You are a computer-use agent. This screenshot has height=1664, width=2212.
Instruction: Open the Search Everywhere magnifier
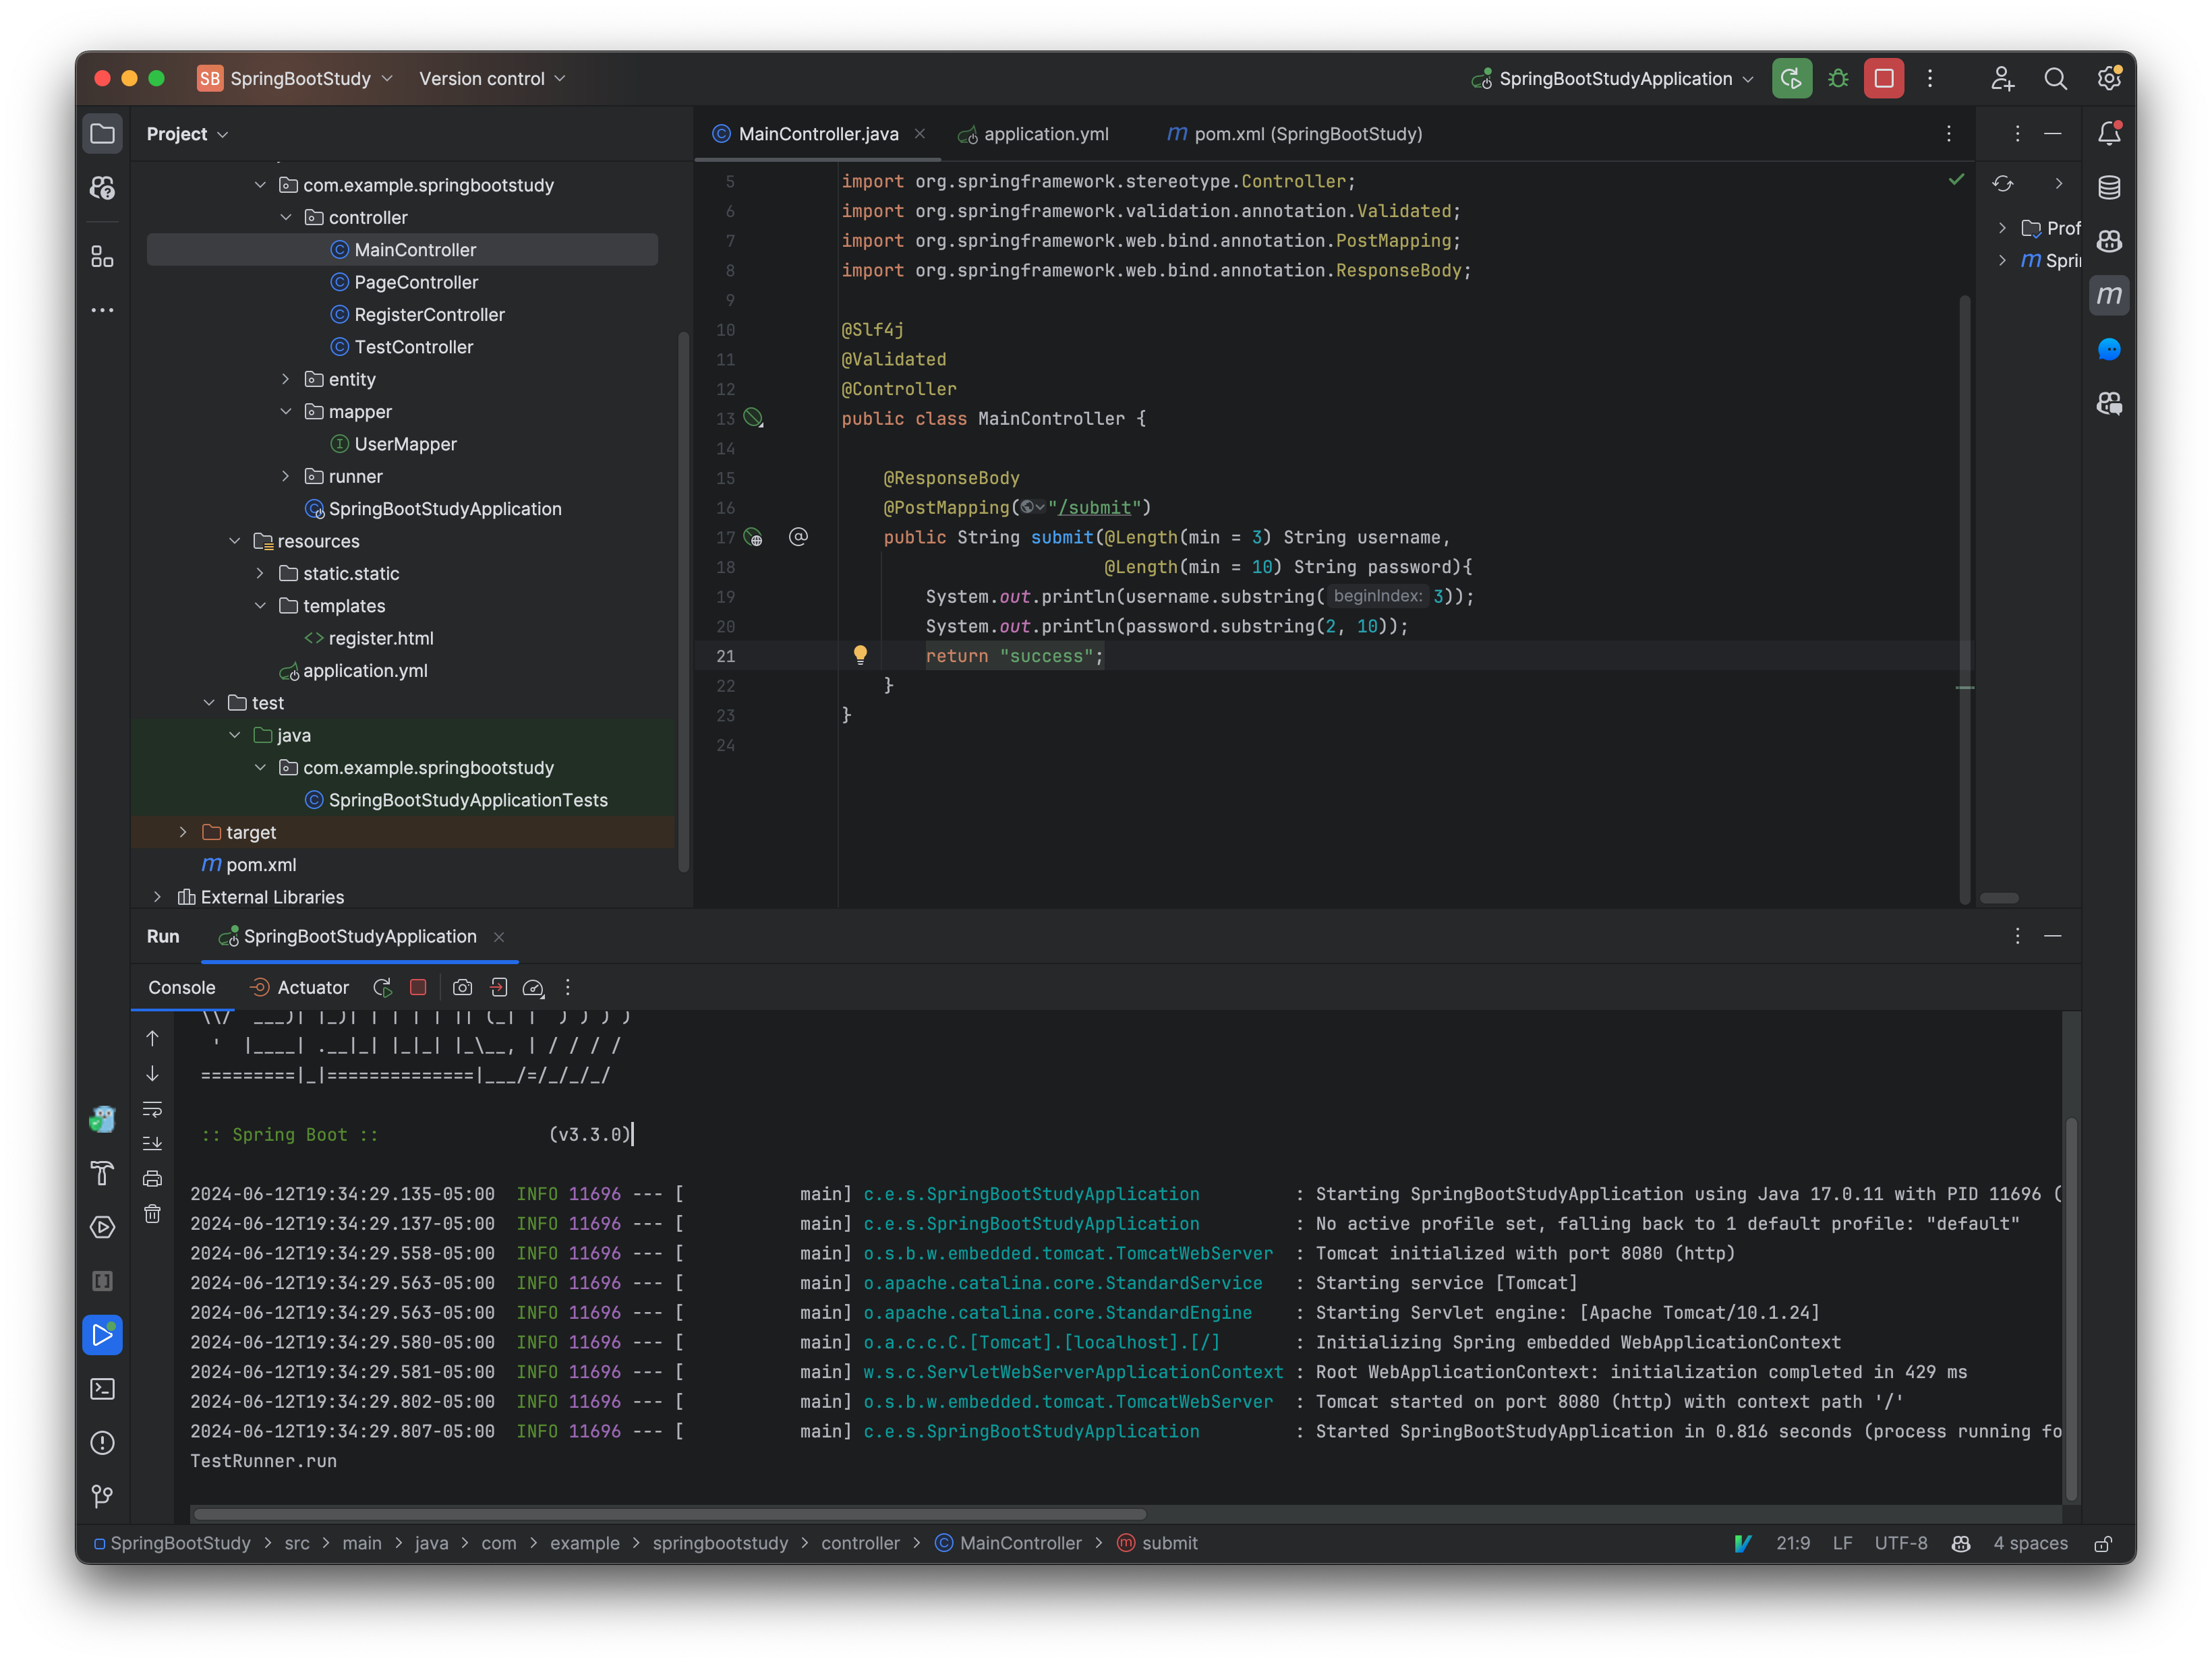click(x=2056, y=78)
